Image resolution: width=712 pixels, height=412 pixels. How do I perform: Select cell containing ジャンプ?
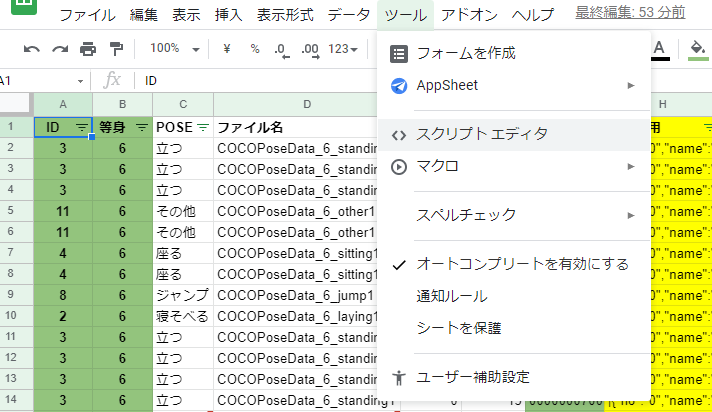click(183, 295)
